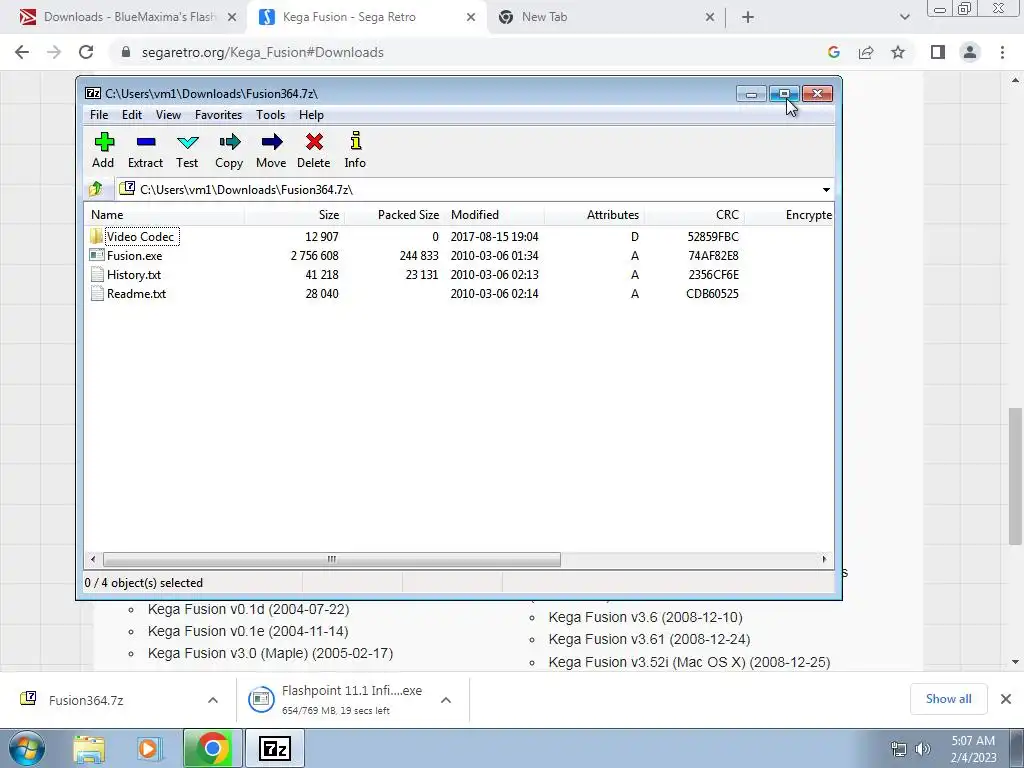Click the share page icon
1024x768 pixels.
pos(866,52)
